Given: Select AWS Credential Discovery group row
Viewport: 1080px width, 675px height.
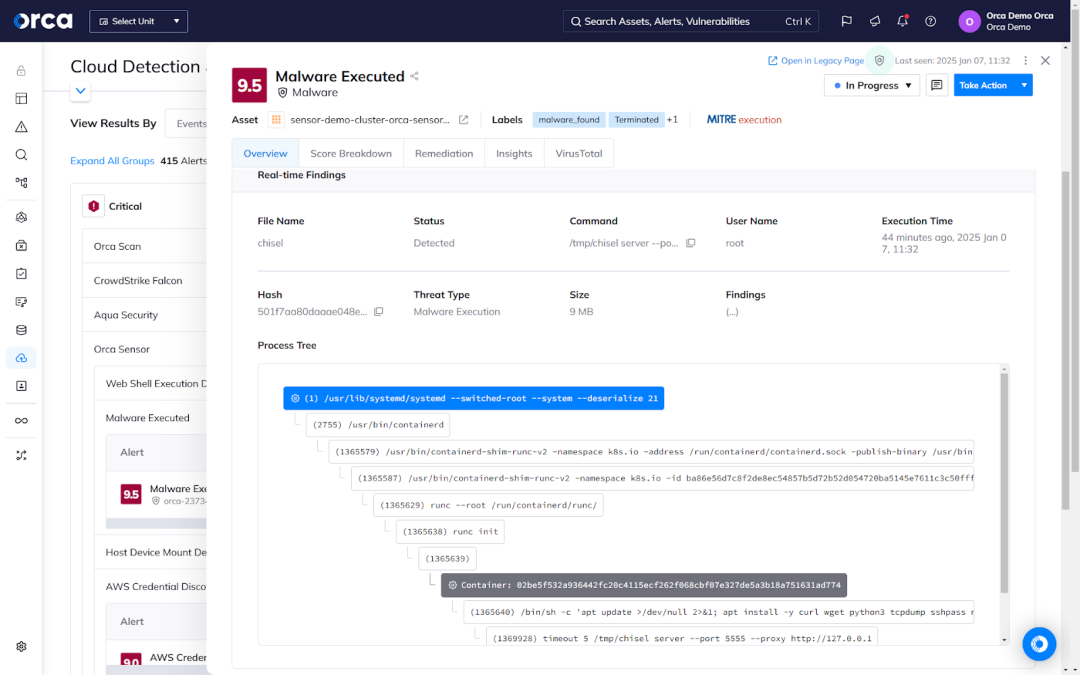Looking at the screenshot, I should point(150,587).
